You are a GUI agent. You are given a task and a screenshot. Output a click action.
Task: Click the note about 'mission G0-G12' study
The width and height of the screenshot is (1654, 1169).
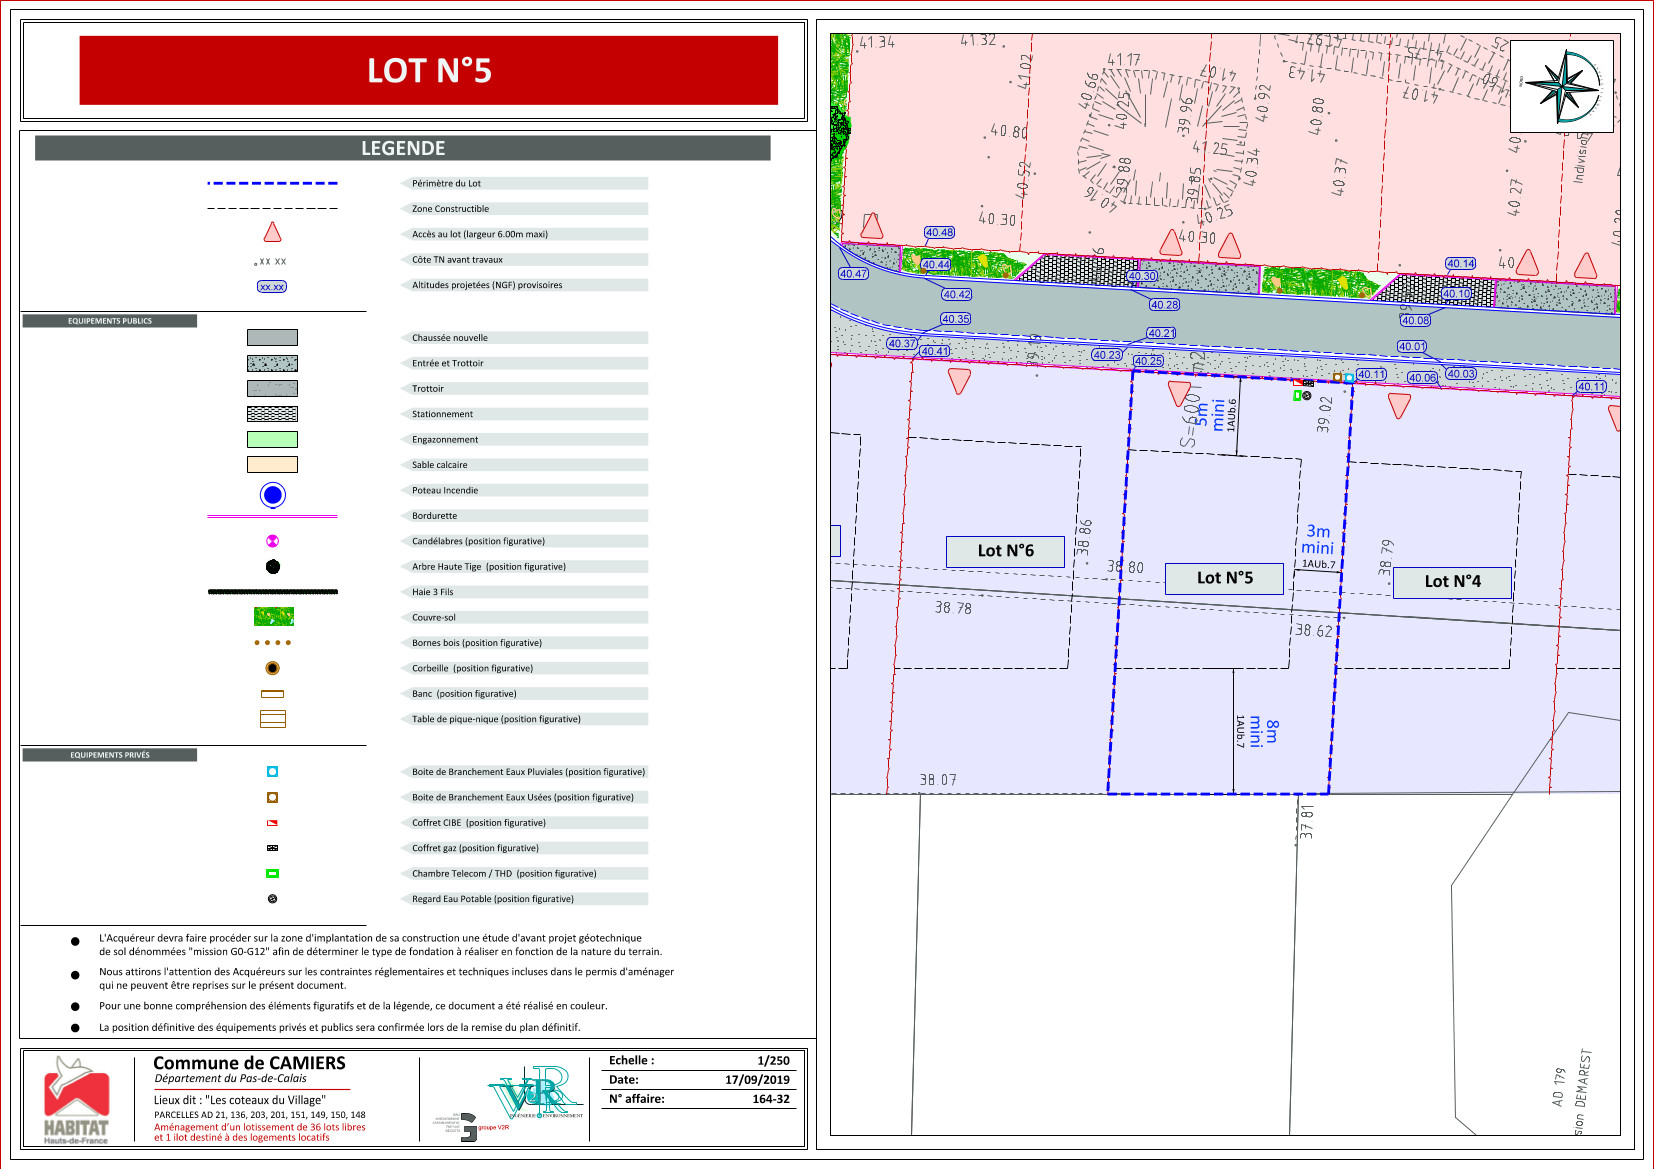pos(380,945)
